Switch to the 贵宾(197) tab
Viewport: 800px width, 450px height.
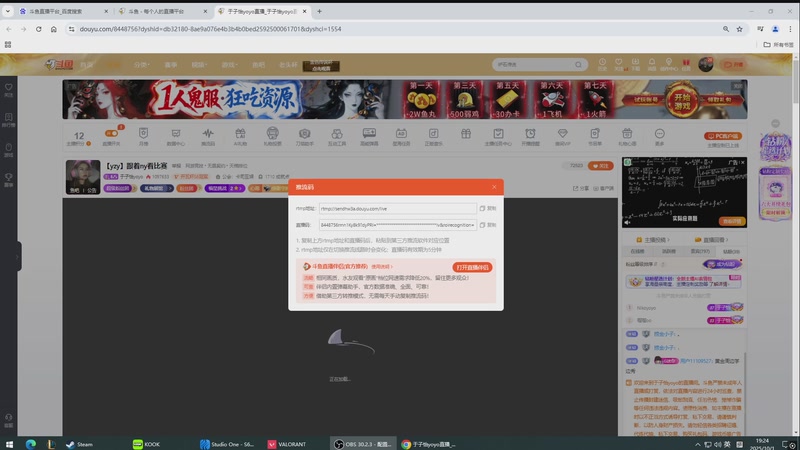pos(700,252)
